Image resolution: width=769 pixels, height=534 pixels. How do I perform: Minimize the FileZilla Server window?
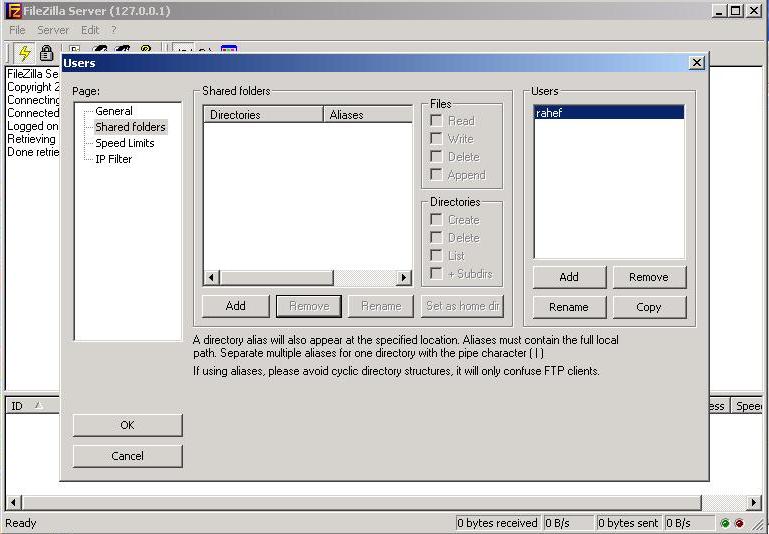719,11
